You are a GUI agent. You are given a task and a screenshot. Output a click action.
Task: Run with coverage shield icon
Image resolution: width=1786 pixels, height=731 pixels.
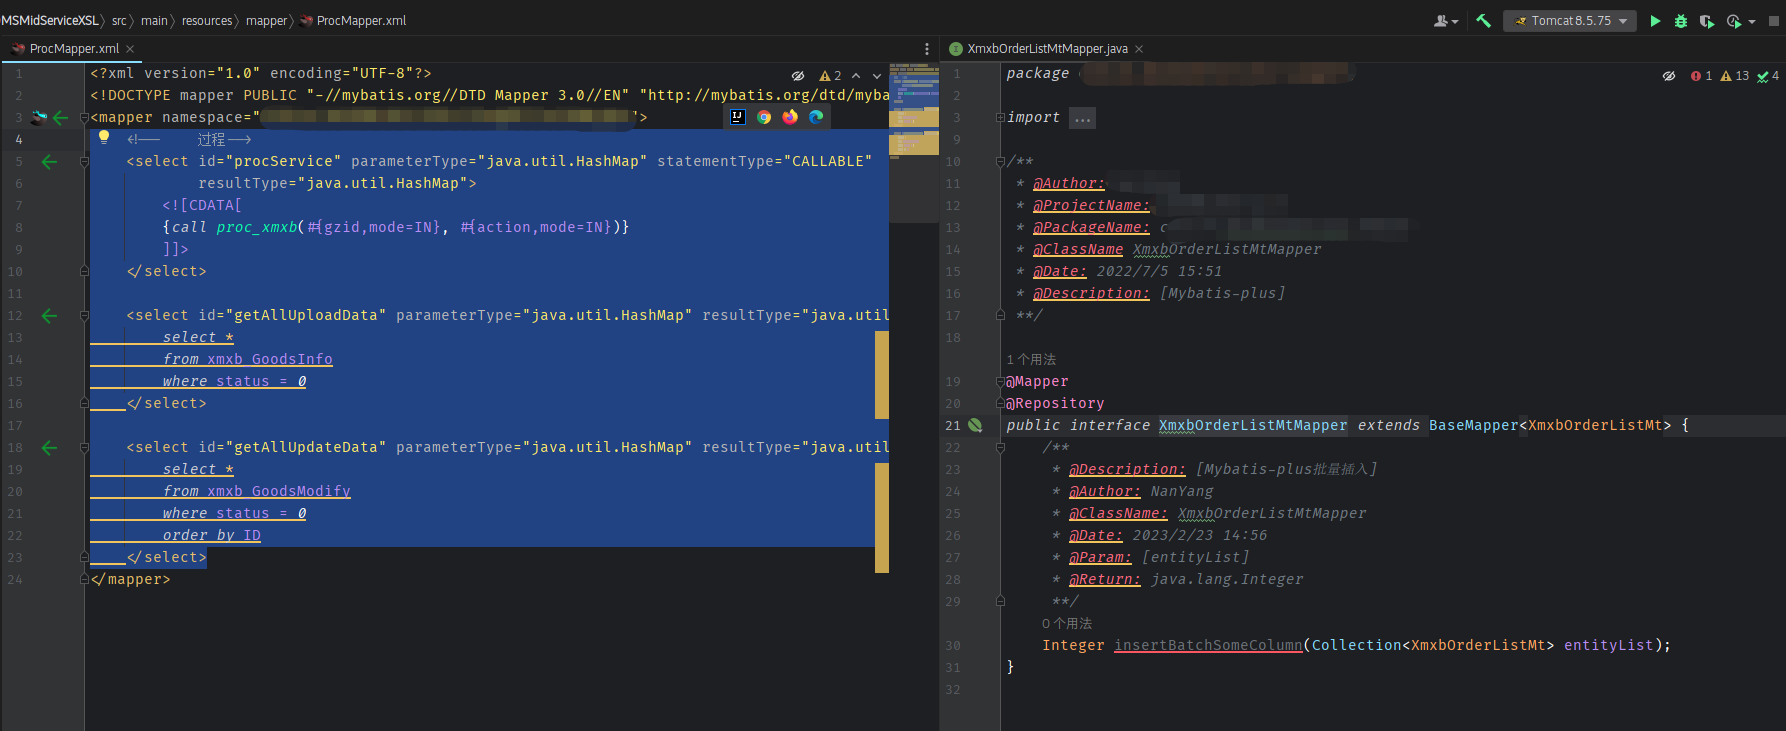(x=1707, y=21)
